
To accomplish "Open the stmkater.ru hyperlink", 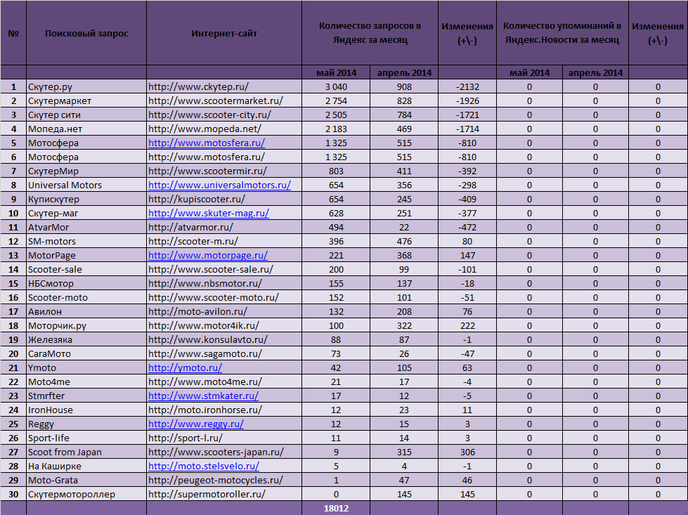I will point(203,396).
